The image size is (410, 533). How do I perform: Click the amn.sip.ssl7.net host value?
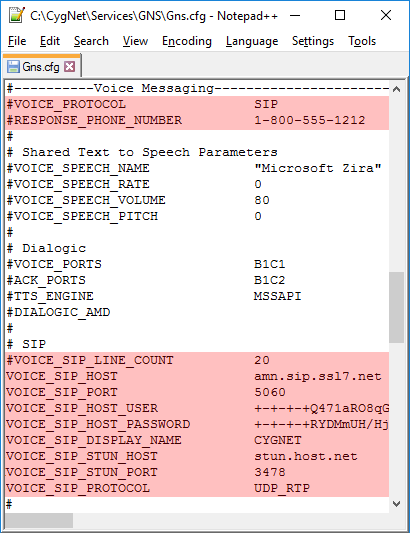[x=318, y=376]
